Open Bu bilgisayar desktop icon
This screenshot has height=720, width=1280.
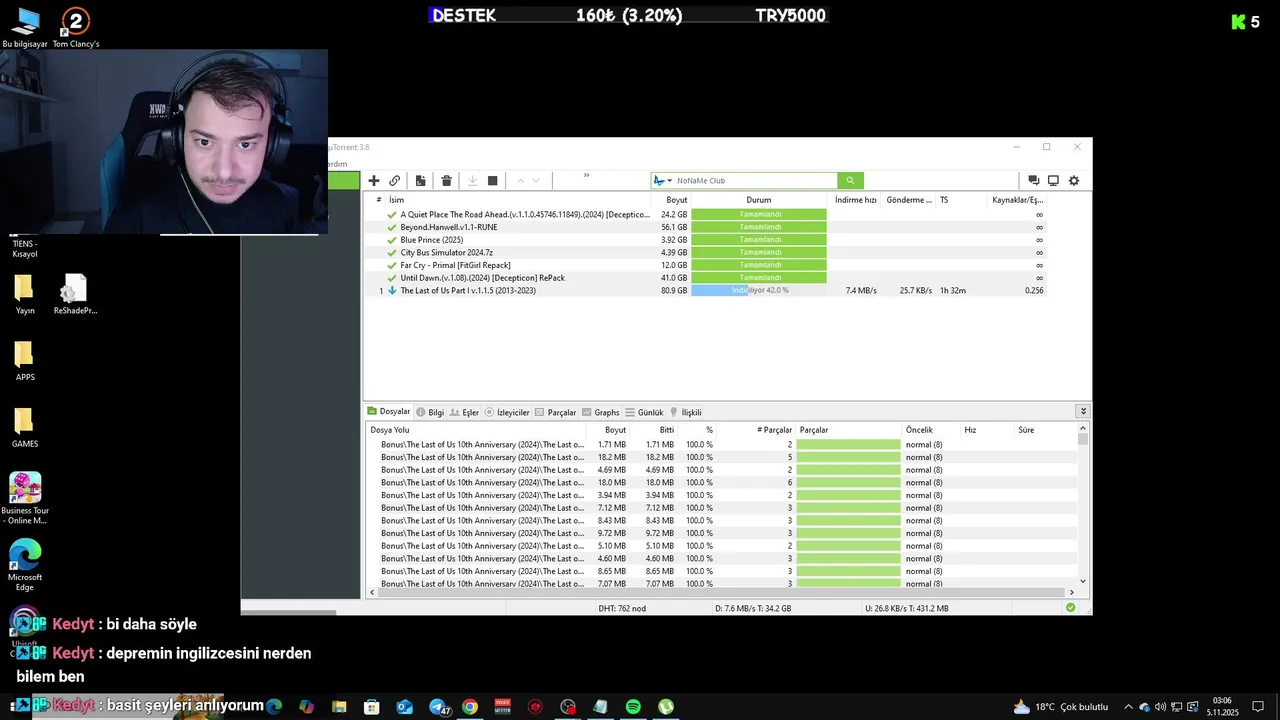click(x=25, y=27)
